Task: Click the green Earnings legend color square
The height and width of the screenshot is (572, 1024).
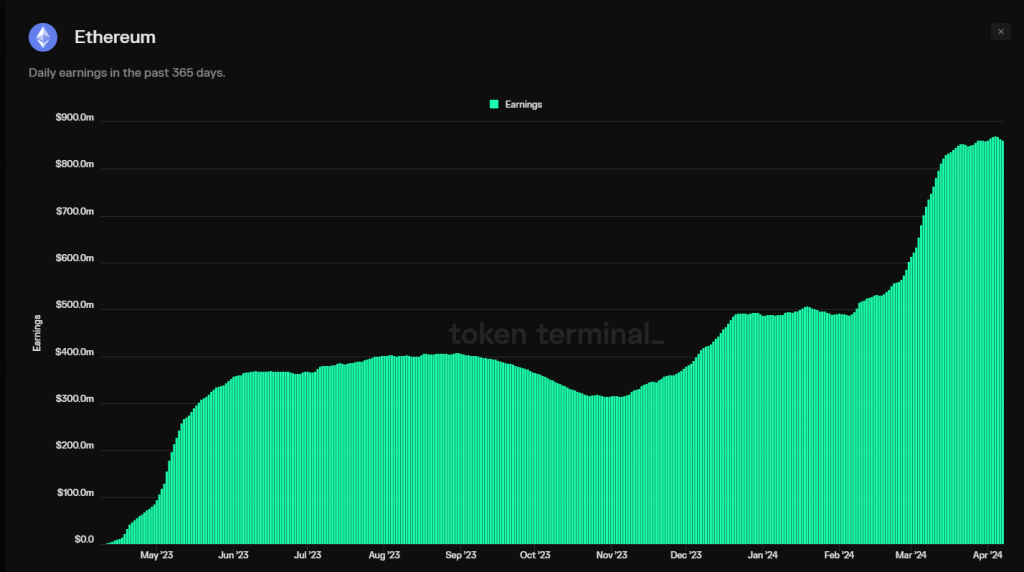Action: pyautogui.click(x=494, y=104)
